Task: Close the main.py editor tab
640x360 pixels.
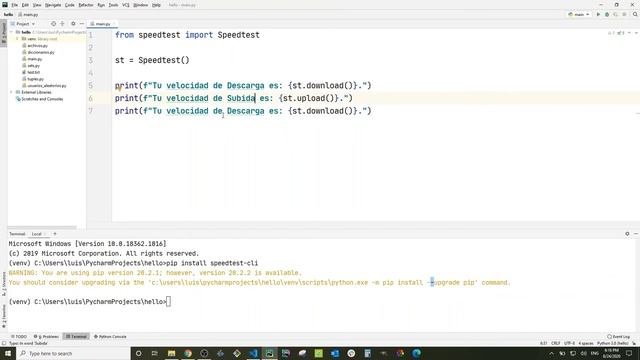Action: (x=114, y=24)
